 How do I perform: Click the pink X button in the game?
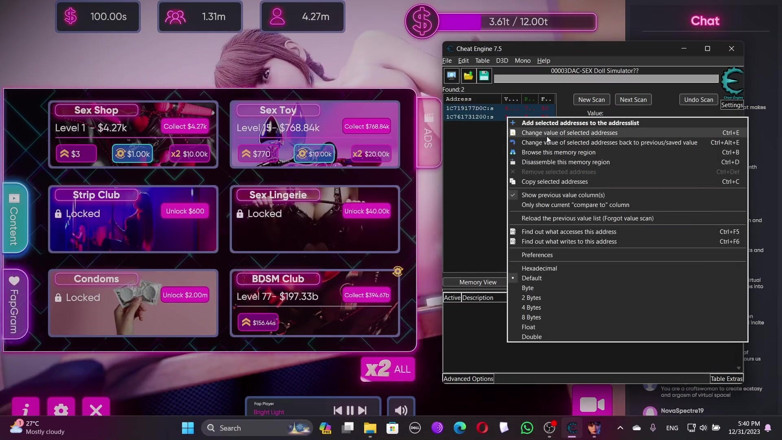pyautogui.click(x=96, y=409)
